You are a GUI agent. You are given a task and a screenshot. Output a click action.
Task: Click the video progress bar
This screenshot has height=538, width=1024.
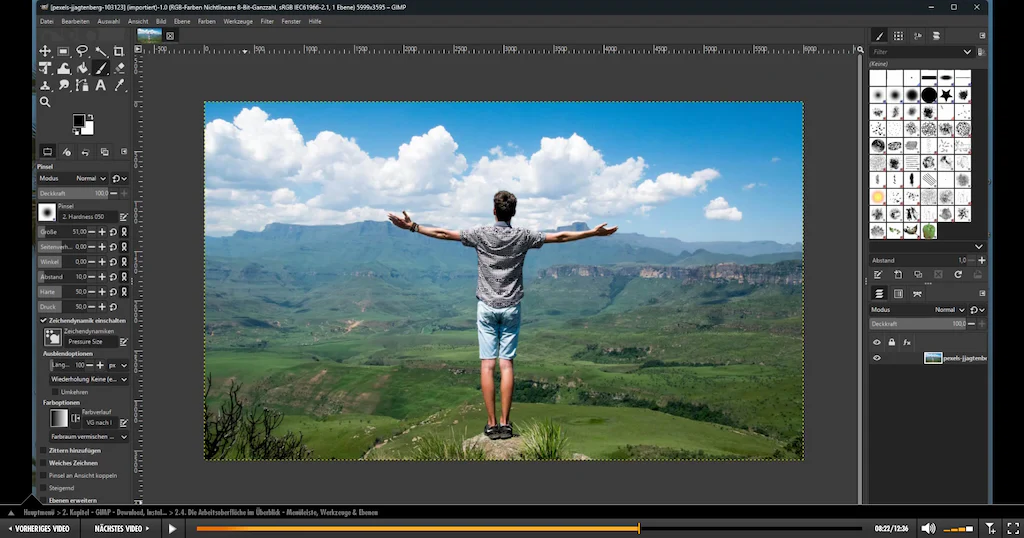point(529,529)
